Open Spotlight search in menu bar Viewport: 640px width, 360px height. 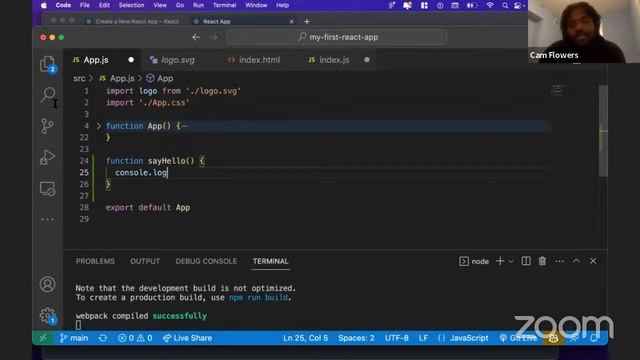(505, 5)
